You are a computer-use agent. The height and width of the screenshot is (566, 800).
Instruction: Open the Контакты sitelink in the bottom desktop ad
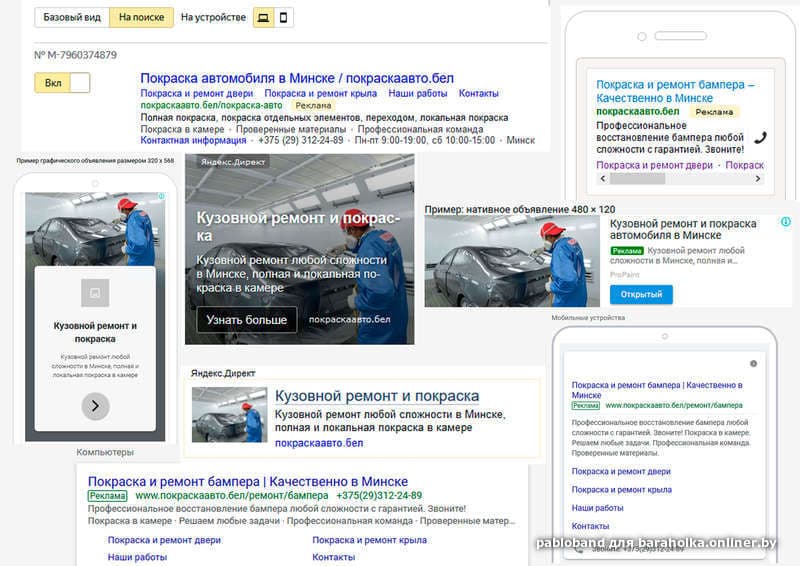[333, 557]
